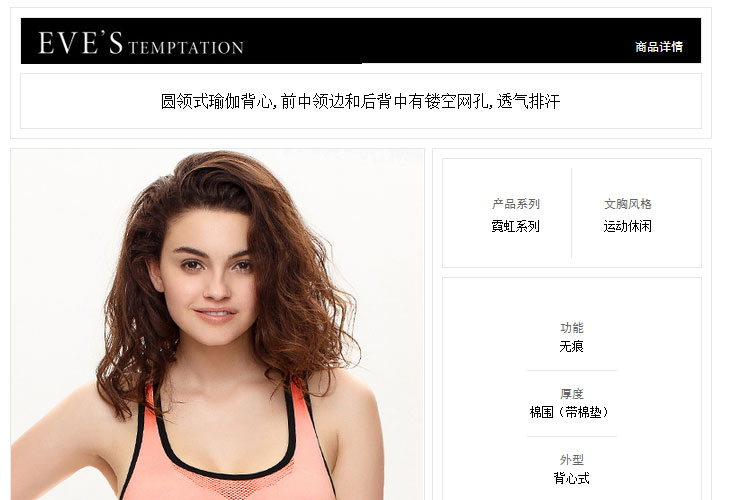The image size is (750, 500).
Task: Select the 产品系列 label
Action: click(516, 204)
